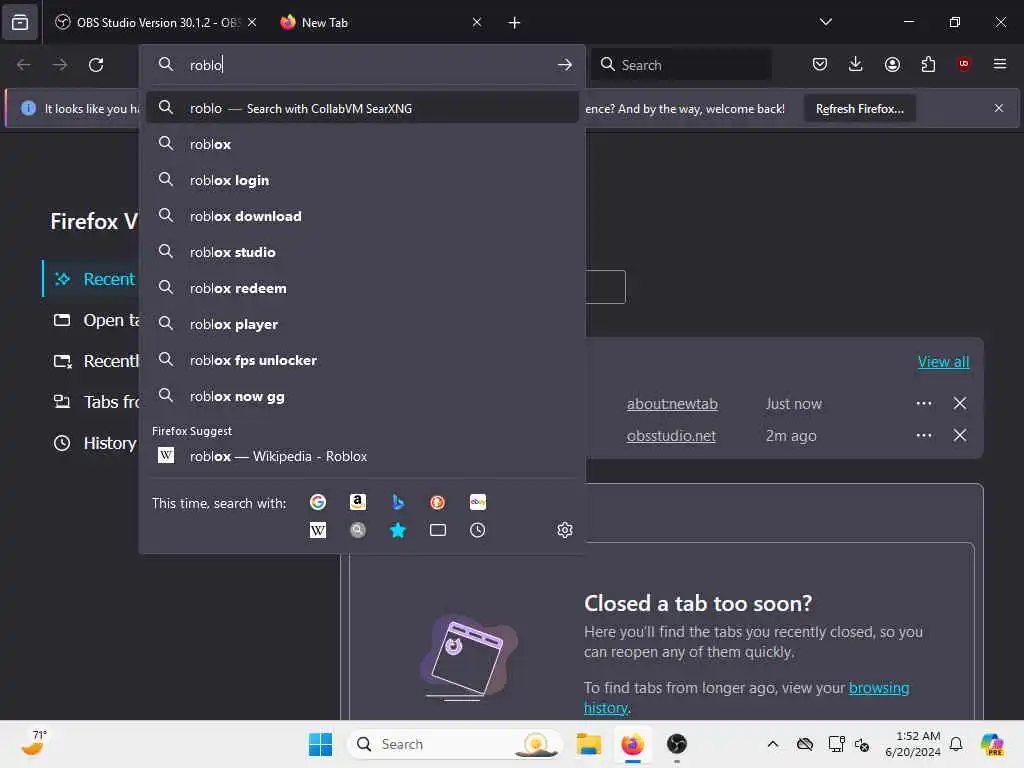Search this time with Bing
Image resolution: width=1024 pixels, height=768 pixels.
[x=398, y=502]
